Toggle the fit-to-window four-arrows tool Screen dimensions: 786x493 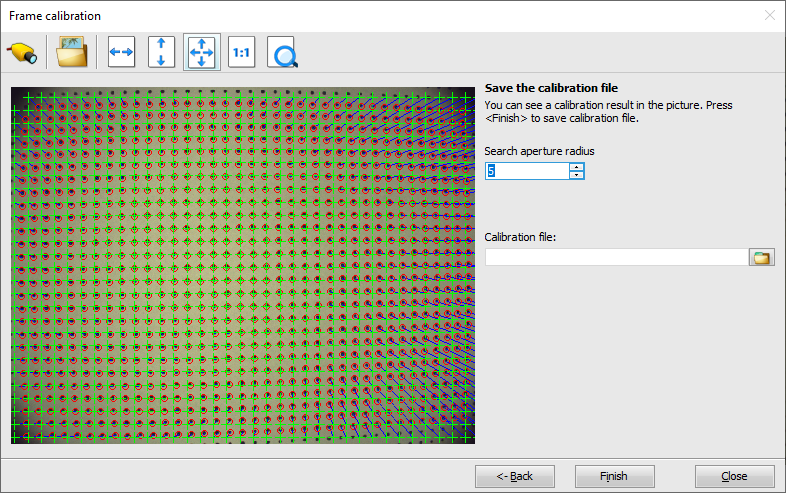click(x=202, y=52)
